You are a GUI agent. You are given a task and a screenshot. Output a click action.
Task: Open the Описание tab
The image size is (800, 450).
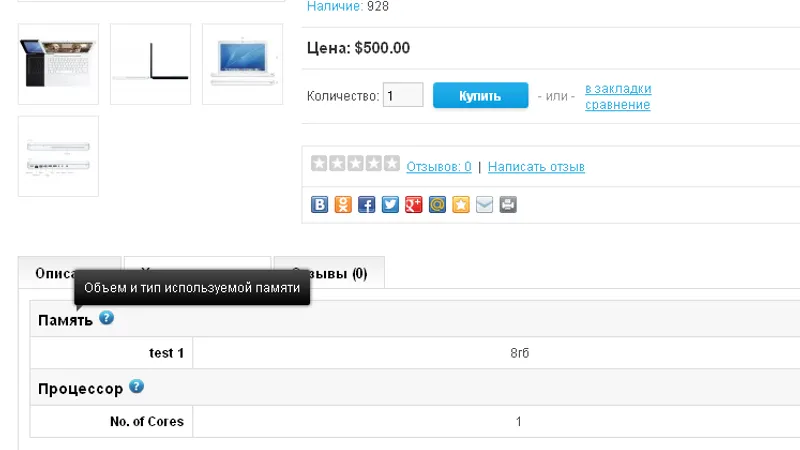[69, 273]
